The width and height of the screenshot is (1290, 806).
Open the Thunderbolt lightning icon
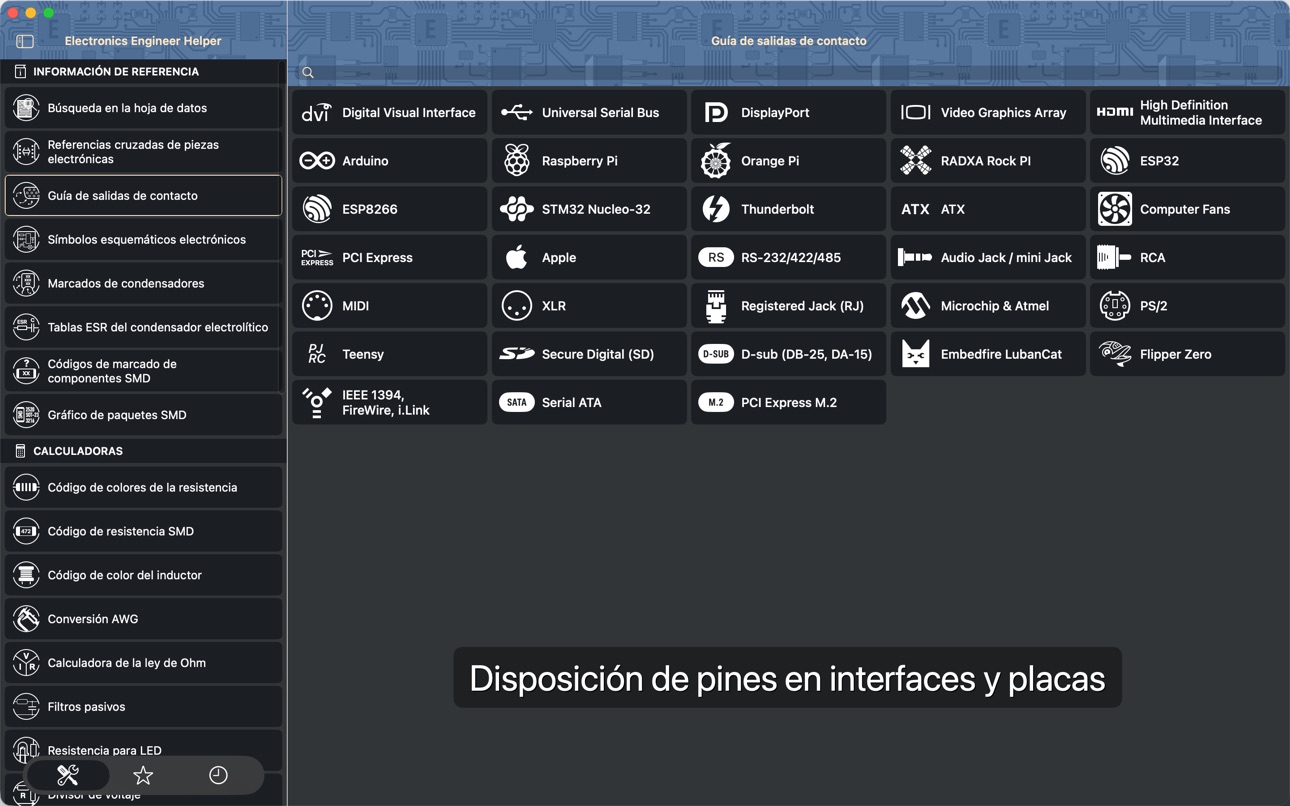point(716,209)
